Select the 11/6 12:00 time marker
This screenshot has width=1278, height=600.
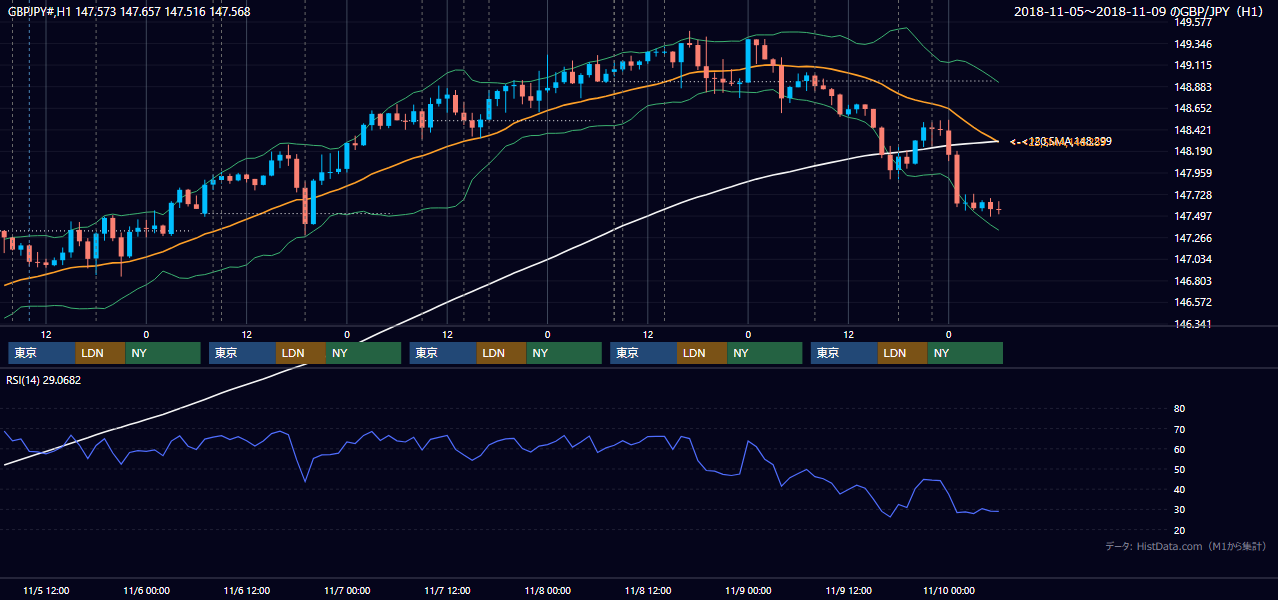point(246,590)
